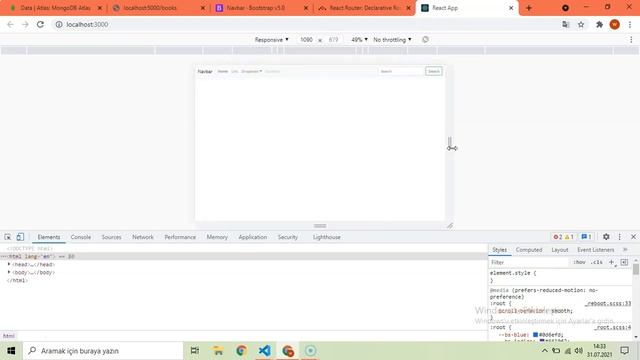Viewport: 640px width, 360px height.
Task: Close the DevTools panel
Action: click(633, 237)
